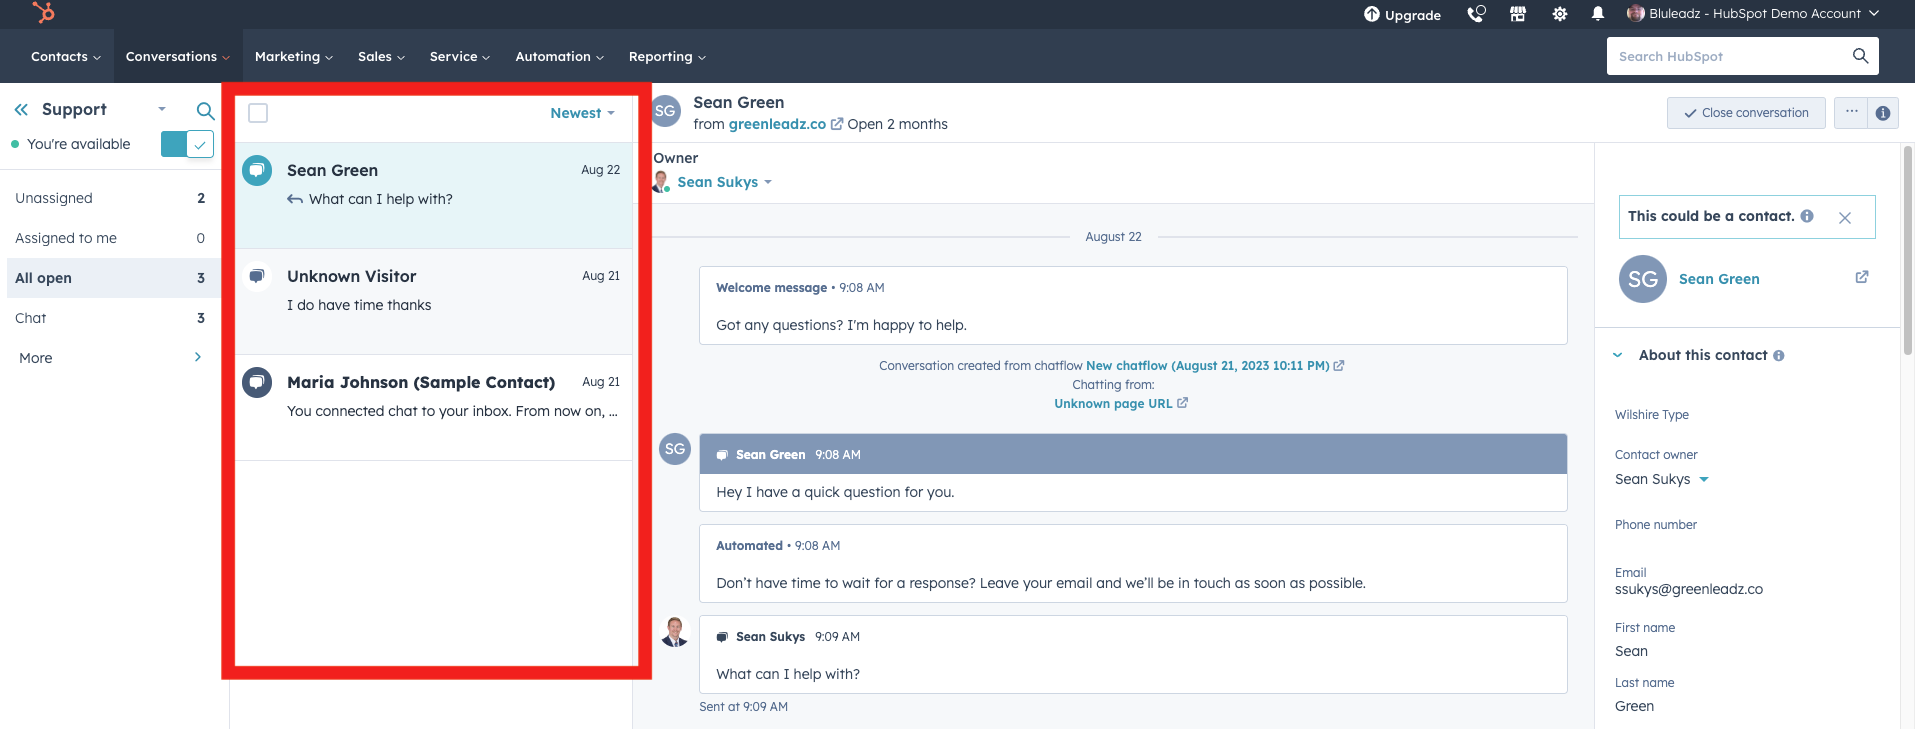The image size is (1915, 729).
Task: Open the Newest sort dropdown
Action: [x=582, y=113]
